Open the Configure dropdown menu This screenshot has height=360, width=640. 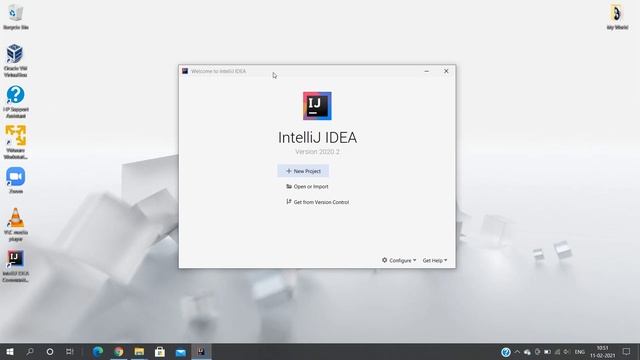coord(399,260)
